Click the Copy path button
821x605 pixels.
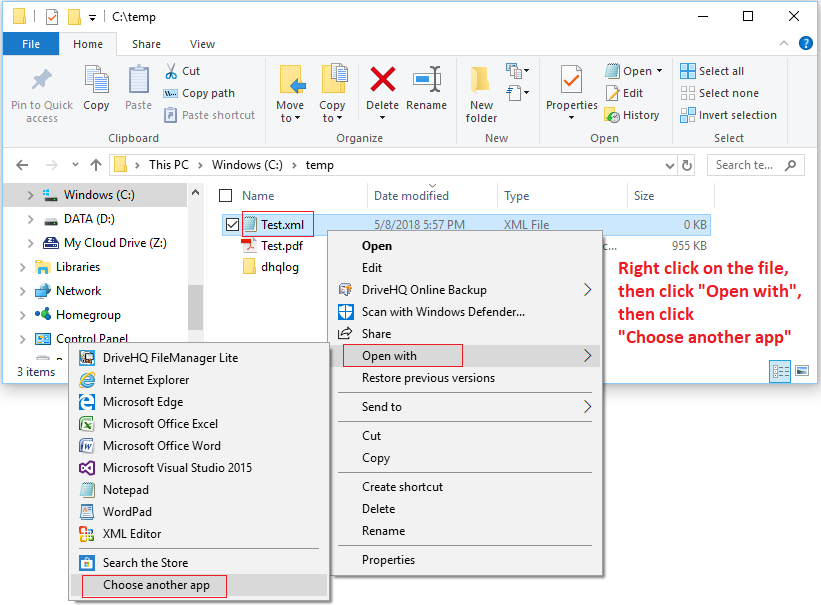pyautogui.click(x=207, y=93)
